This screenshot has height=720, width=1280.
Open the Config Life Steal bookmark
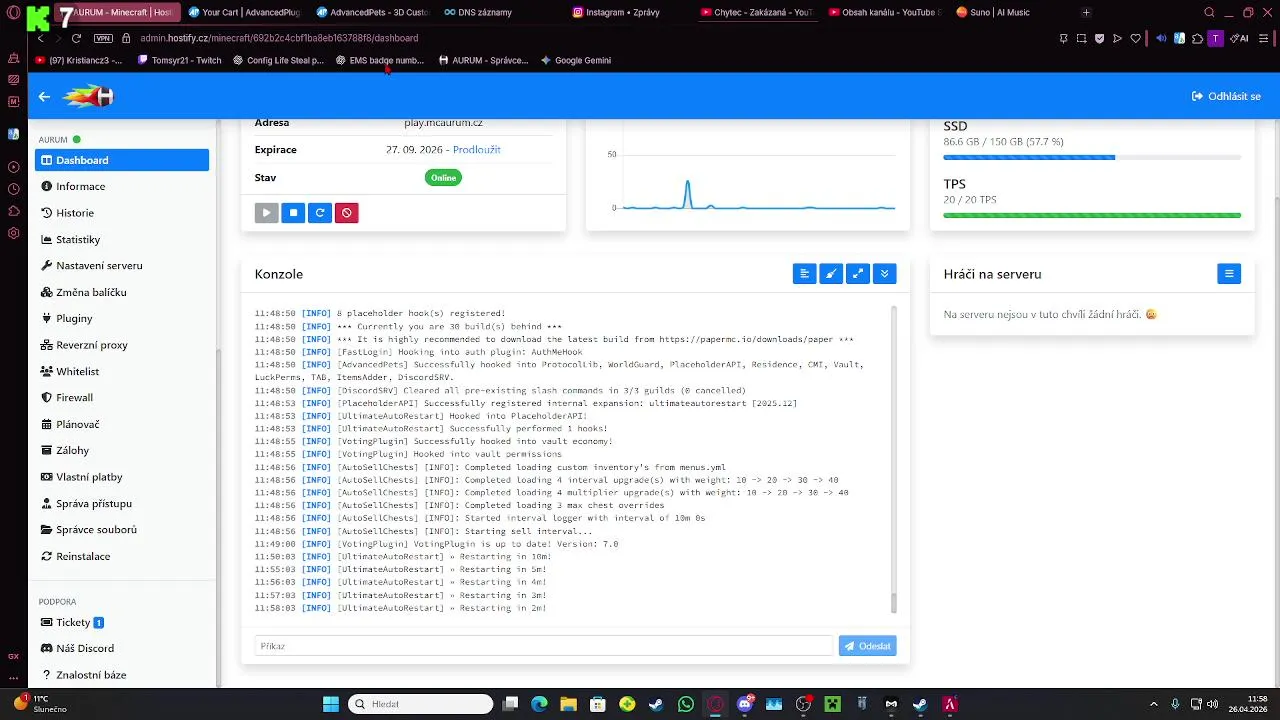coord(279,60)
